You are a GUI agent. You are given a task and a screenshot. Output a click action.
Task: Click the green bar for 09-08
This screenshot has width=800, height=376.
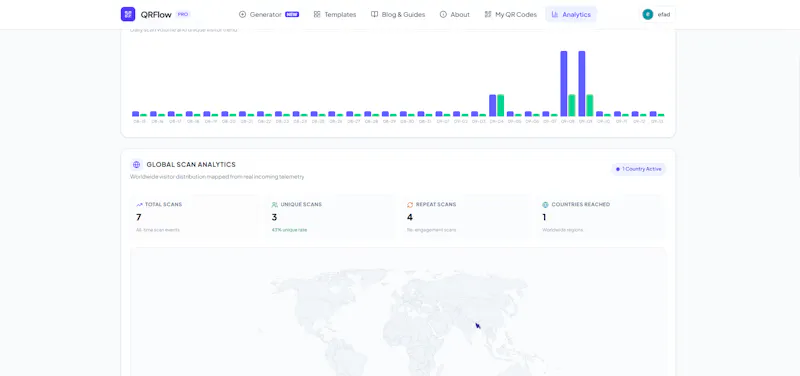click(572, 106)
